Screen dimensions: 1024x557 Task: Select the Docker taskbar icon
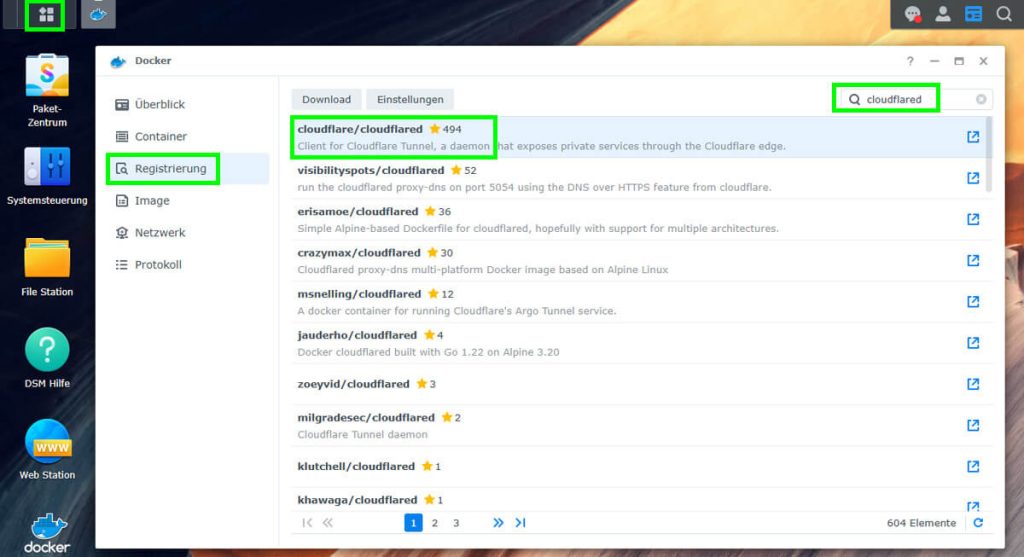(98, 14)
